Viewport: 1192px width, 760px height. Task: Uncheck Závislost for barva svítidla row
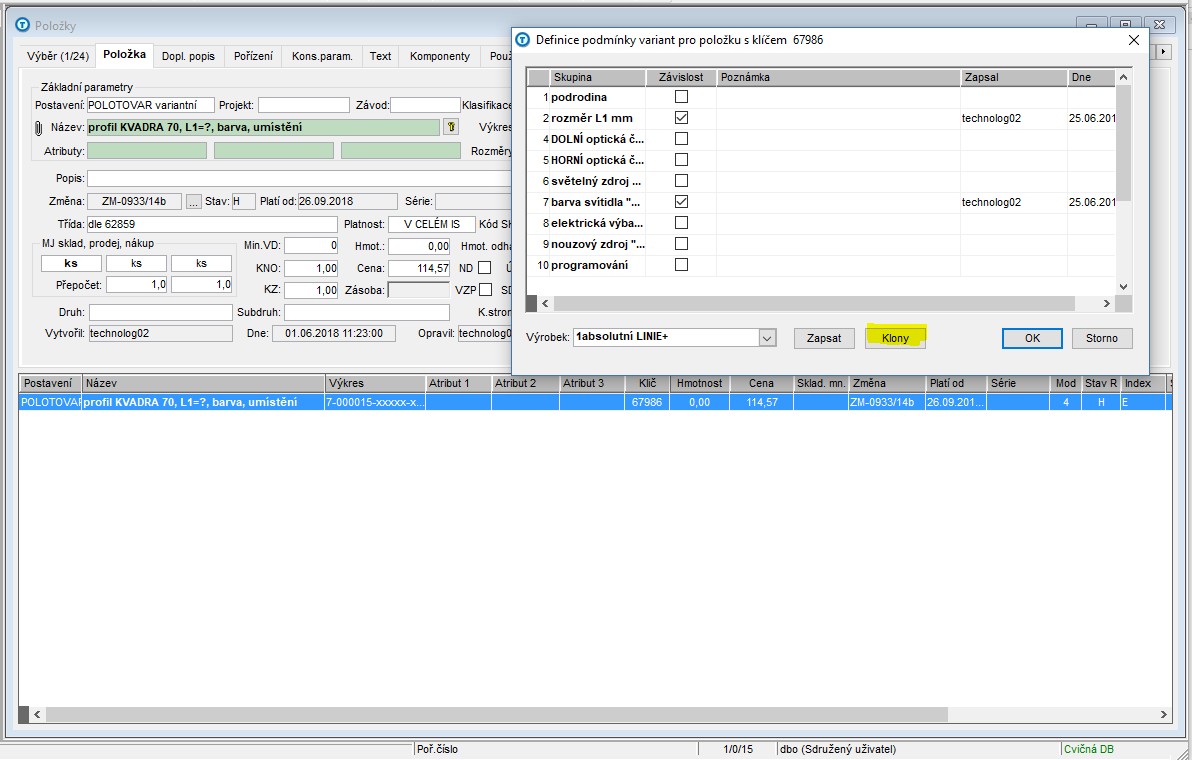tap(681, 202)
